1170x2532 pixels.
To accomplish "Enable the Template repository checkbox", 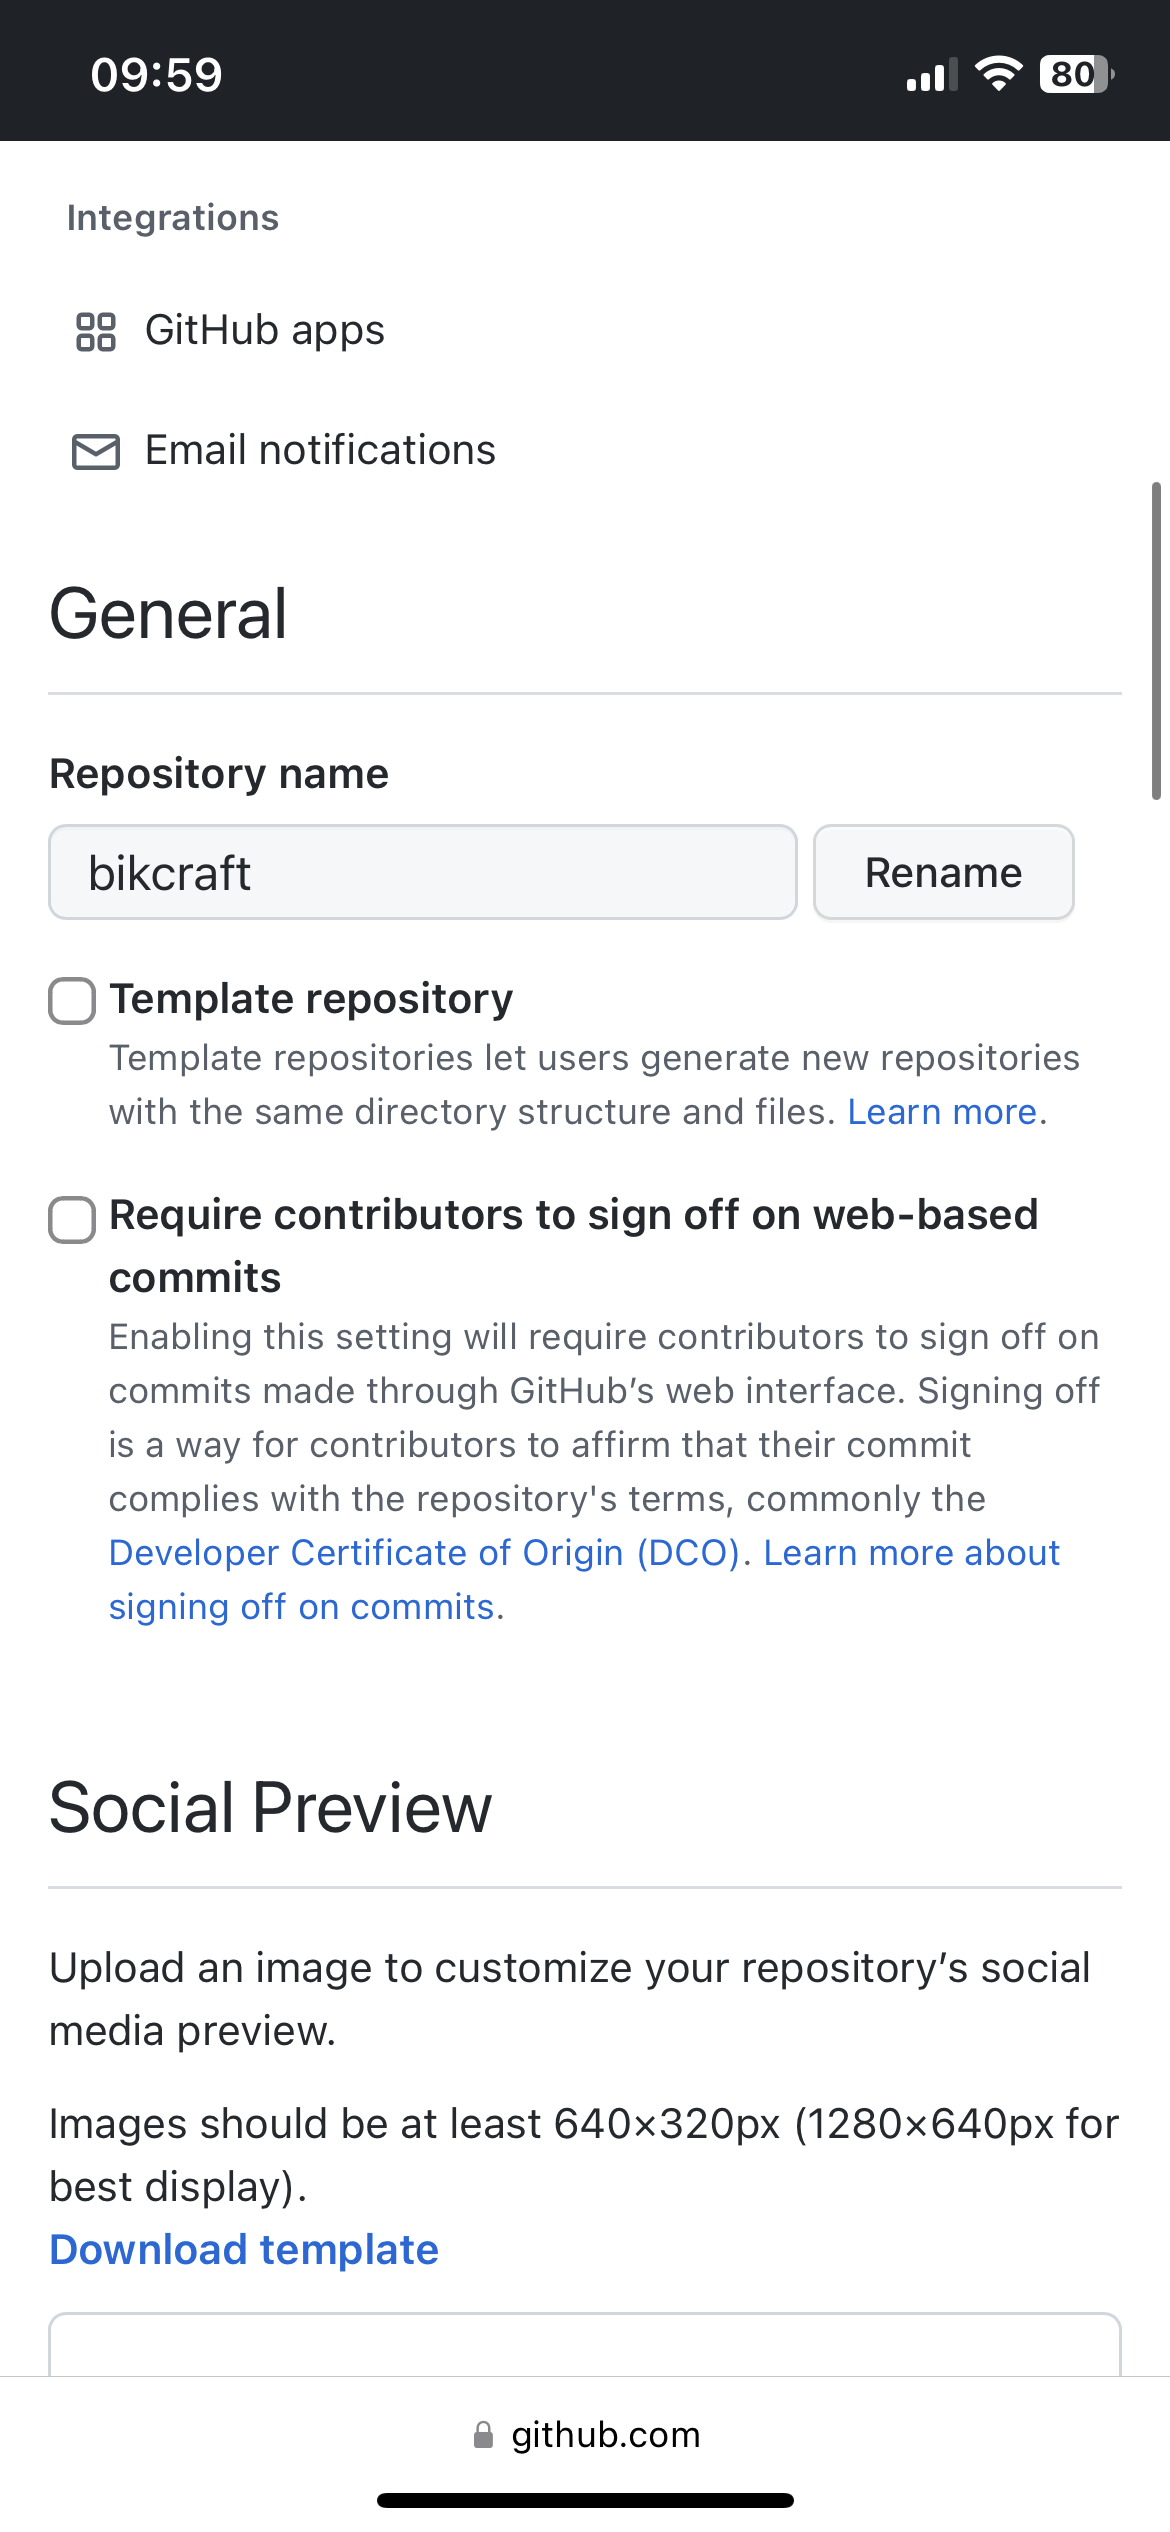I will click(x=71, y=1001).
